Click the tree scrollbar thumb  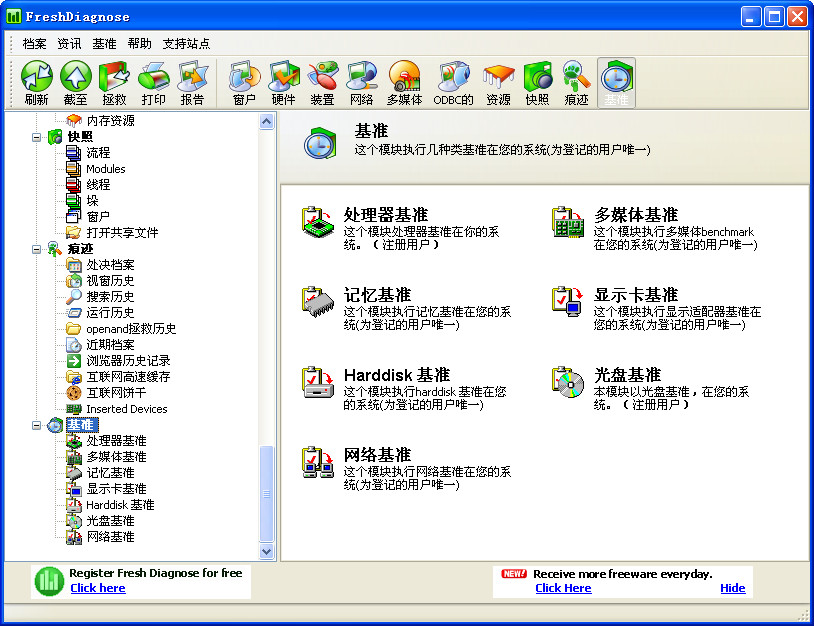click(267, 494)
